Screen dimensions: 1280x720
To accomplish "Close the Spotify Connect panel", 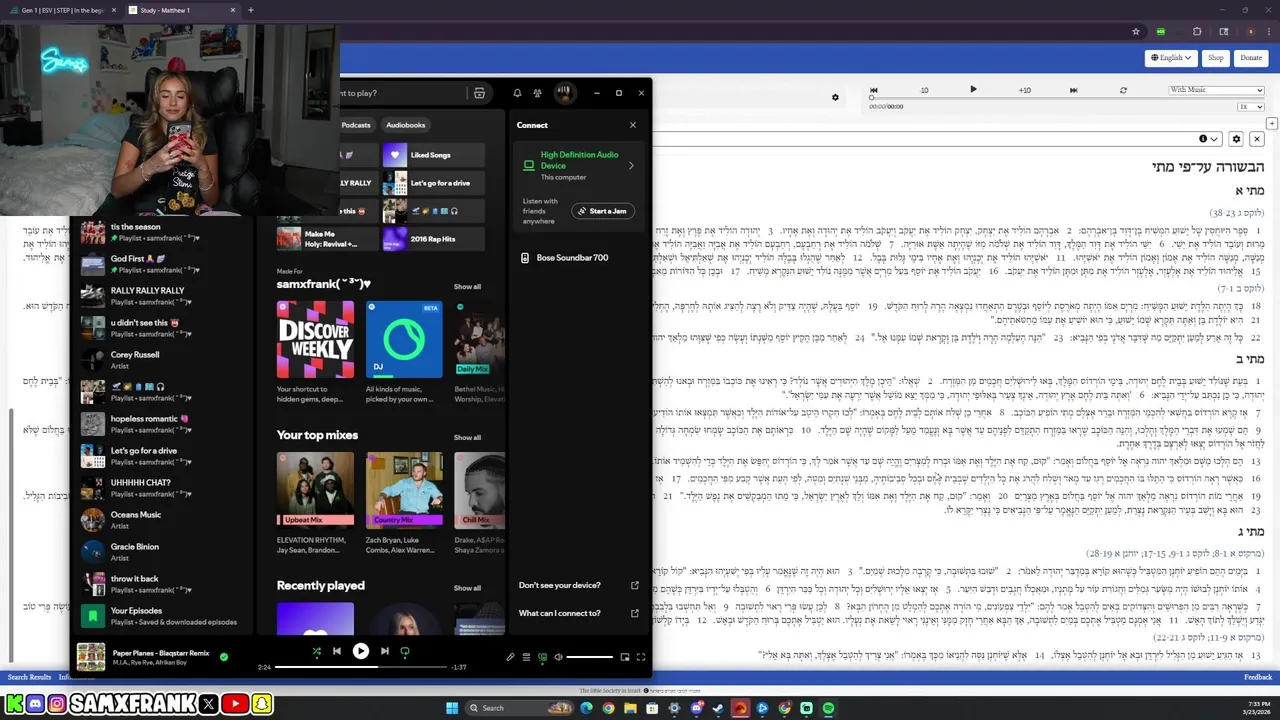I will point(632,125).
